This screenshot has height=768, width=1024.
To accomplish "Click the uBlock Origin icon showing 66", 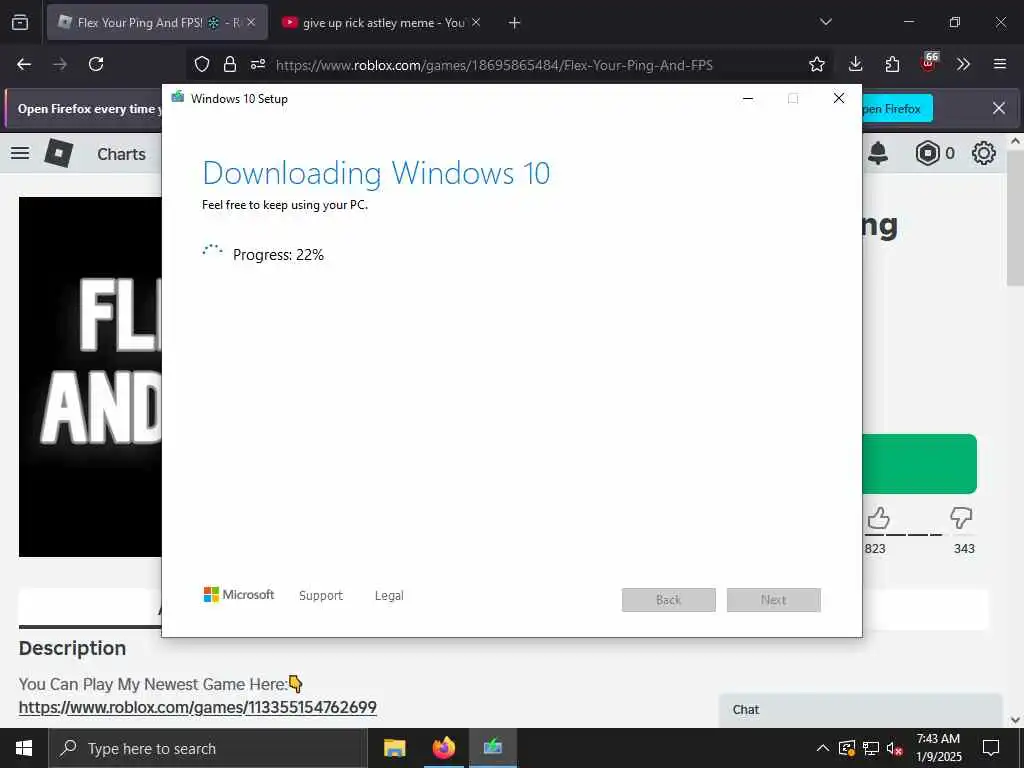I will point(929,62).
